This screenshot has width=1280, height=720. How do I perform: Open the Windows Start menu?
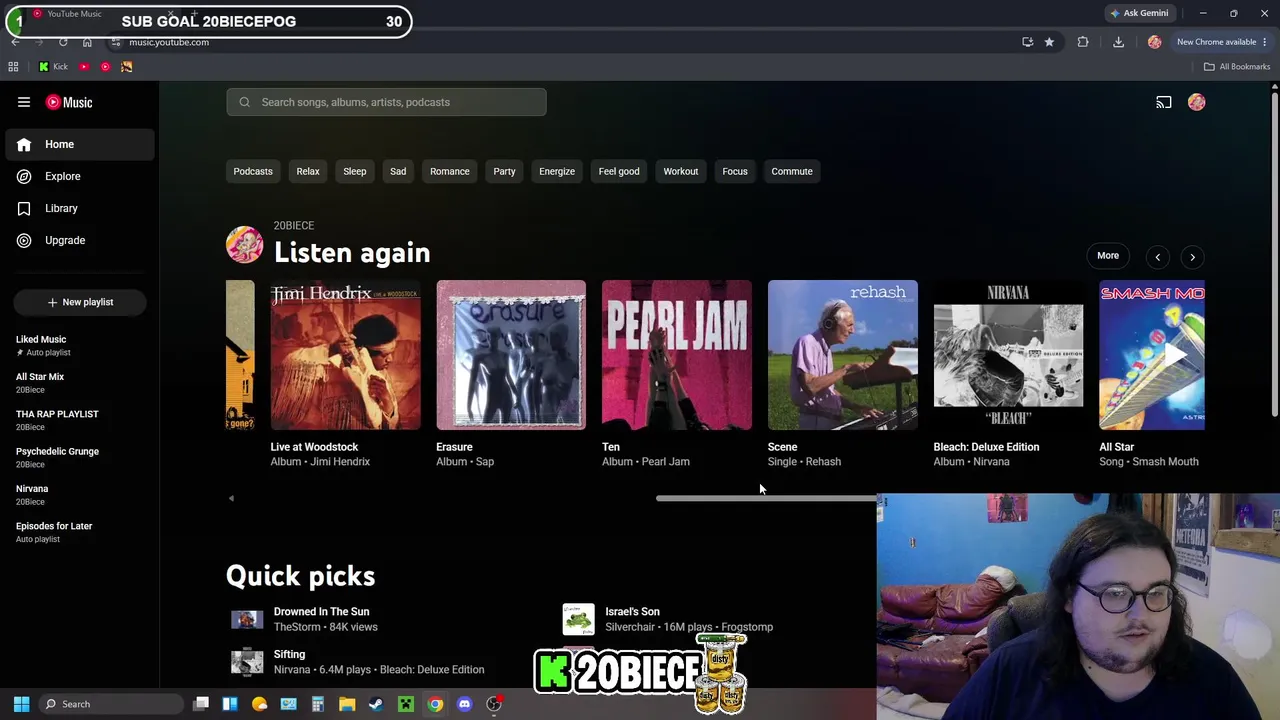[21, 704]
